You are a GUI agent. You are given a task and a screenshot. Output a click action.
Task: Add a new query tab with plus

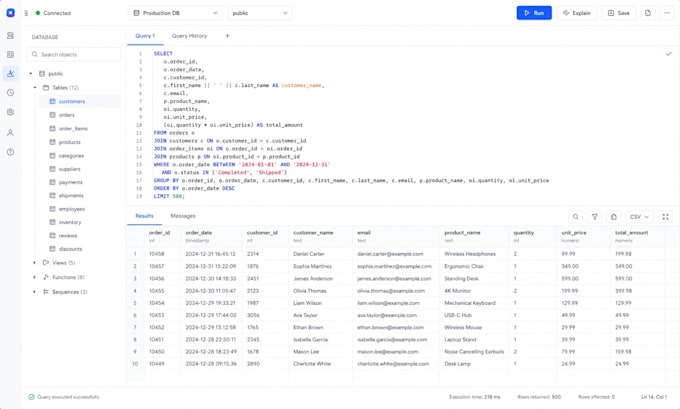point(227,36)
